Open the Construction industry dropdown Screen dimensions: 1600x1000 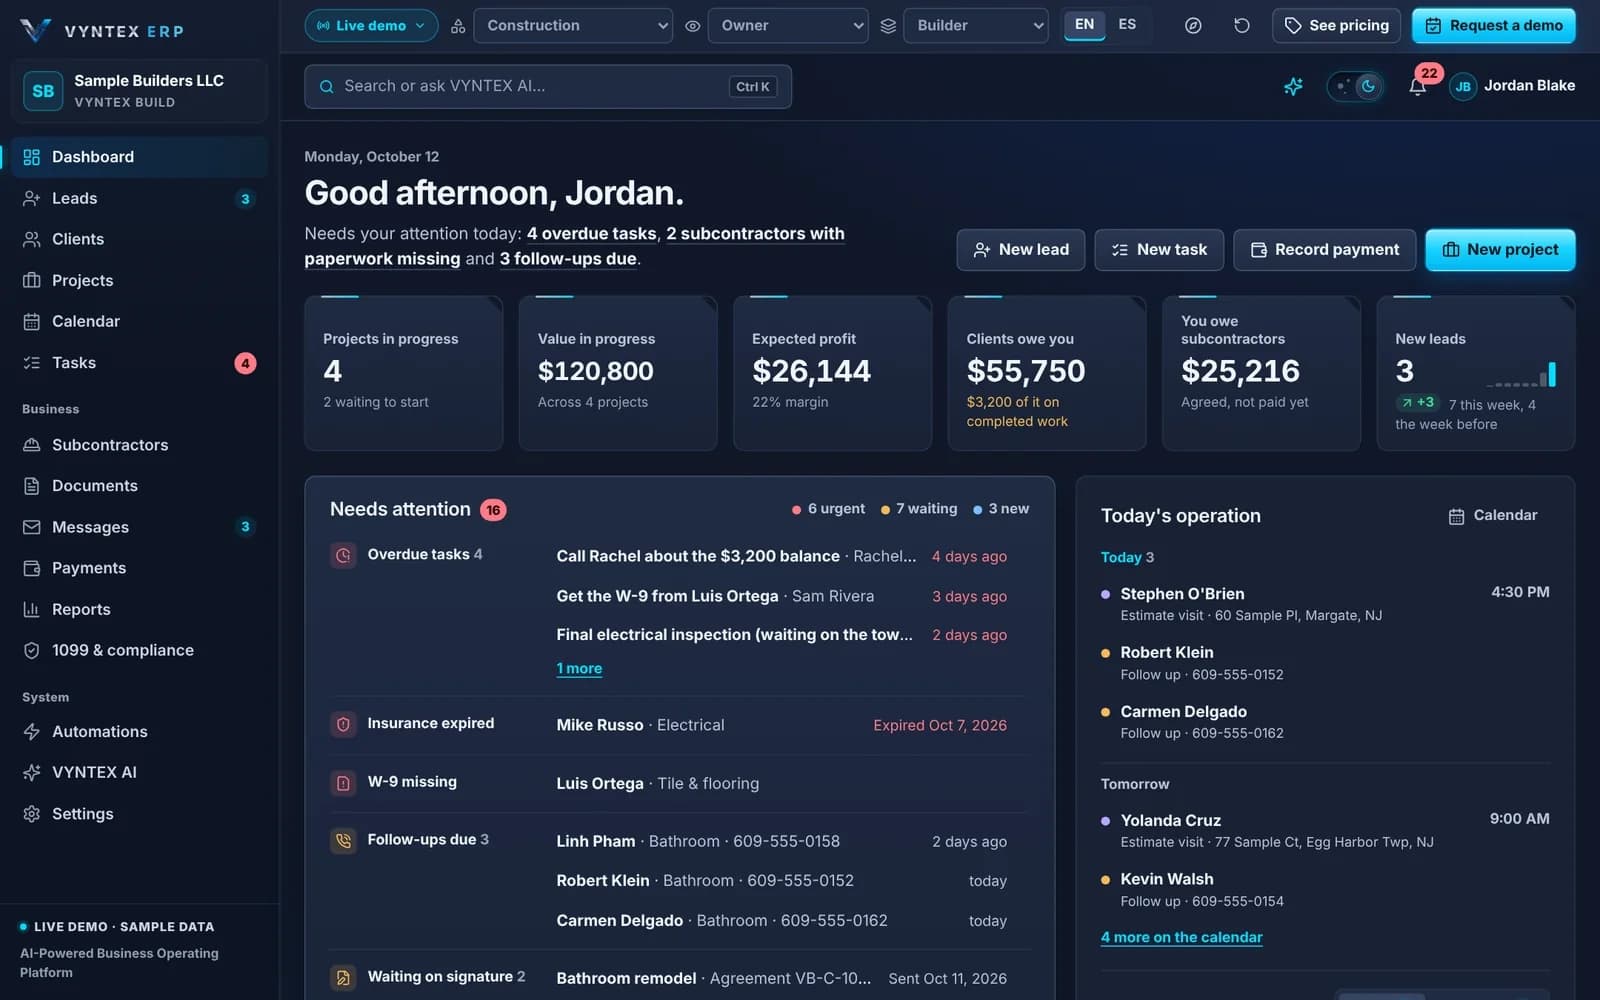tap(573, 26)
